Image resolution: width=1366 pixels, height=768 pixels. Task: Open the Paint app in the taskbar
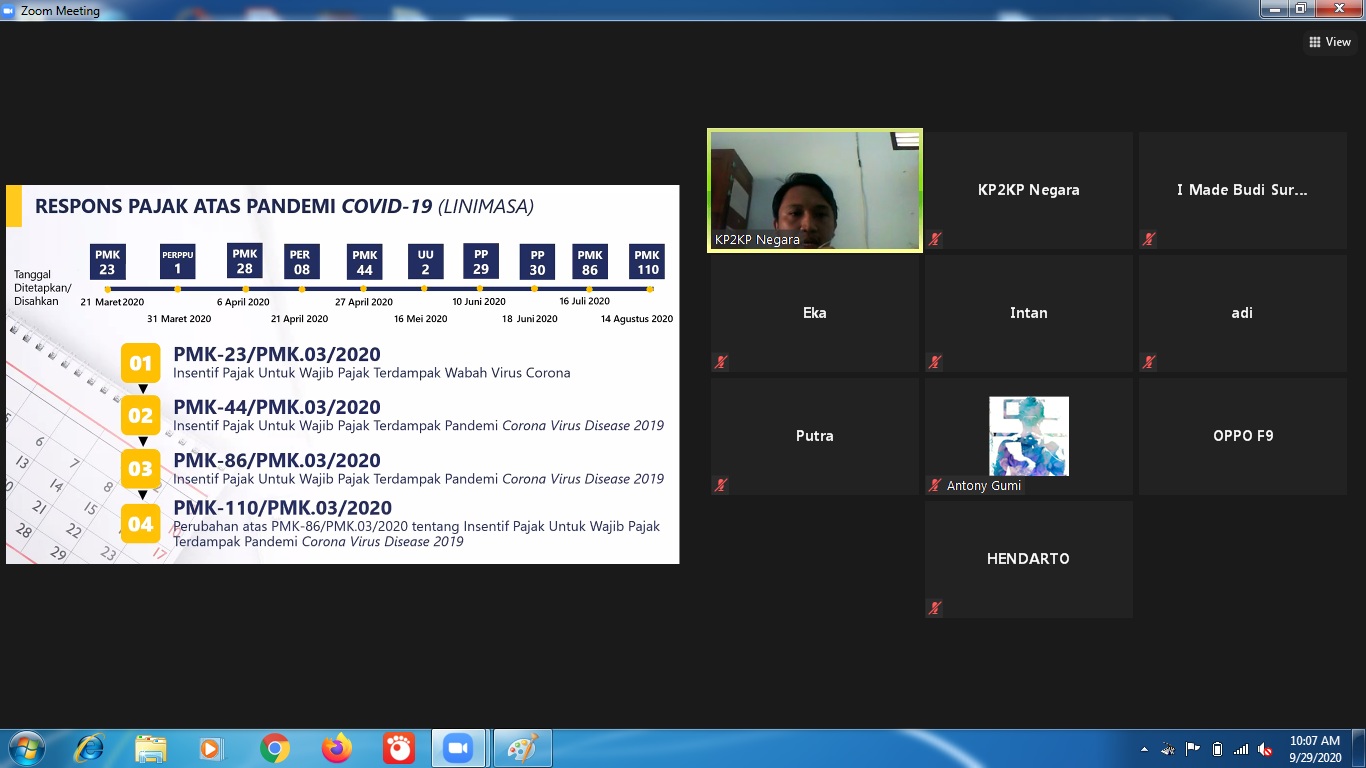(x=521, y=748)
